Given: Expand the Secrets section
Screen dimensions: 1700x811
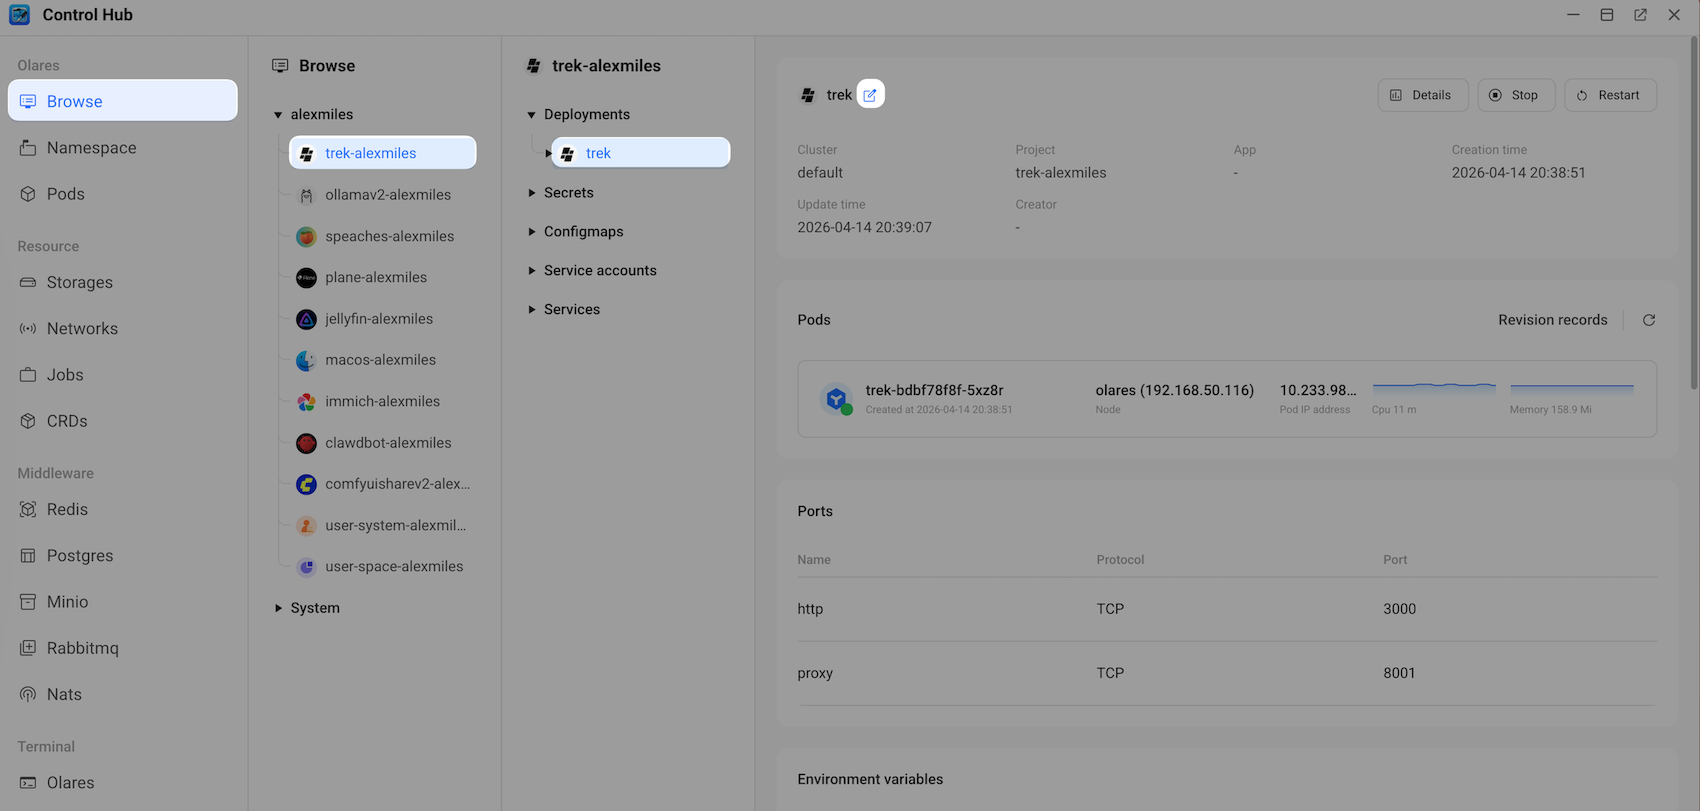Looking at the screenshot, I should click(x=532, y=193).
